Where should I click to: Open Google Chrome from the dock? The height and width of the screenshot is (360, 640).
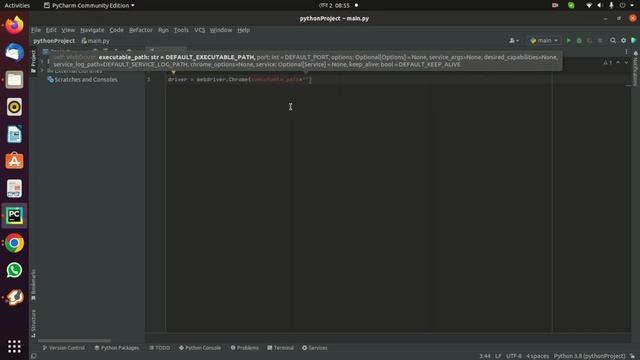tap(14, 243)
